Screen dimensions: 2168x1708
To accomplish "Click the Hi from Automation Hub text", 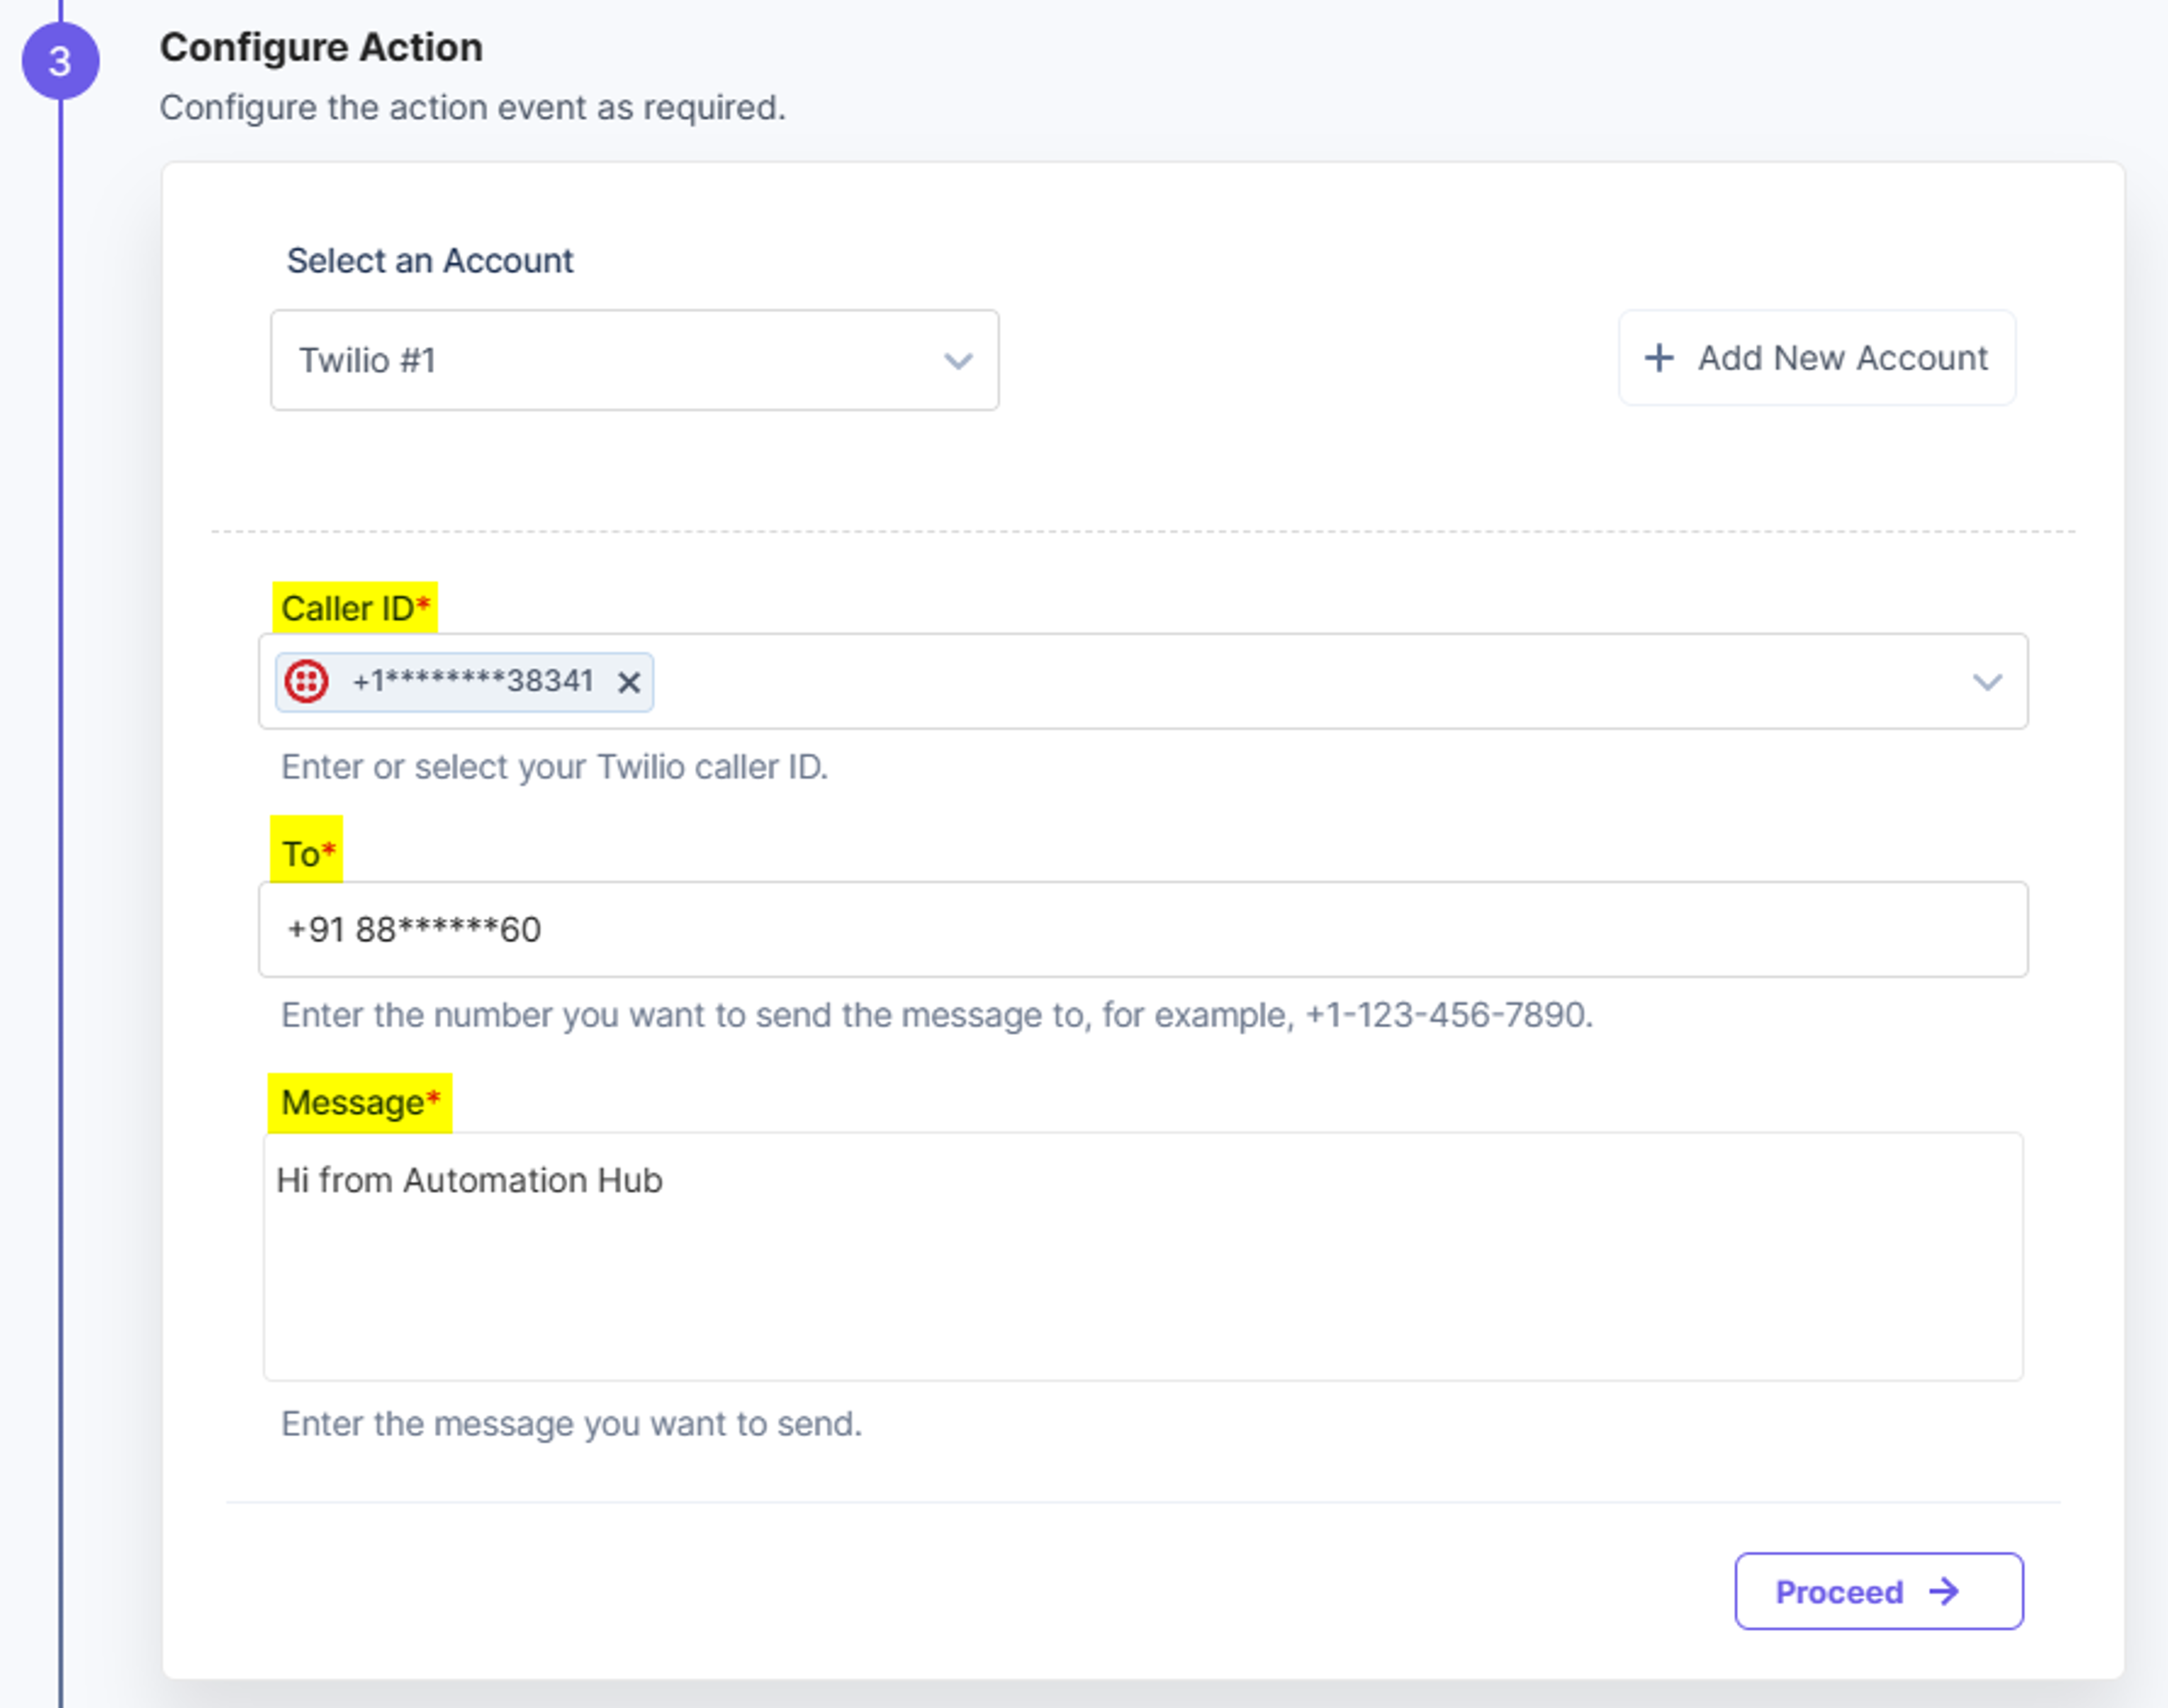I will [x=469, y=1180].
